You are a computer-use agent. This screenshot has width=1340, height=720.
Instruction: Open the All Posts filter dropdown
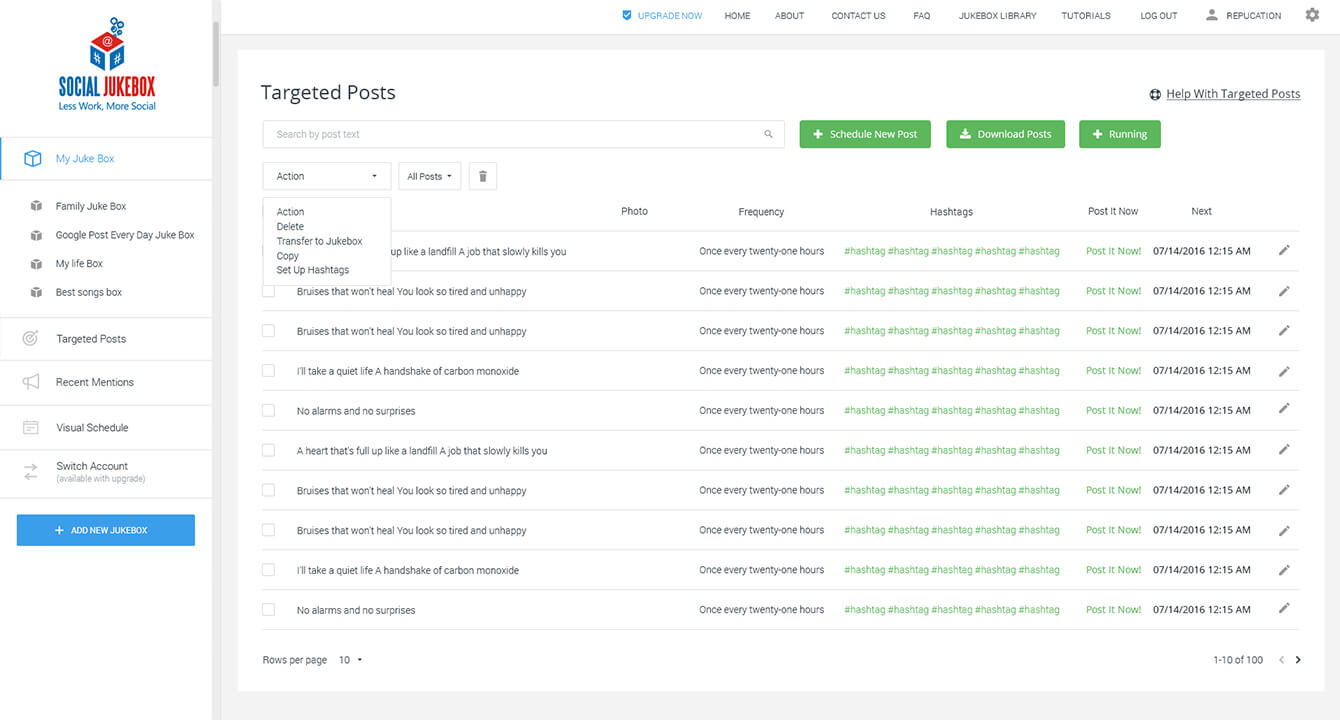point(430,176)
